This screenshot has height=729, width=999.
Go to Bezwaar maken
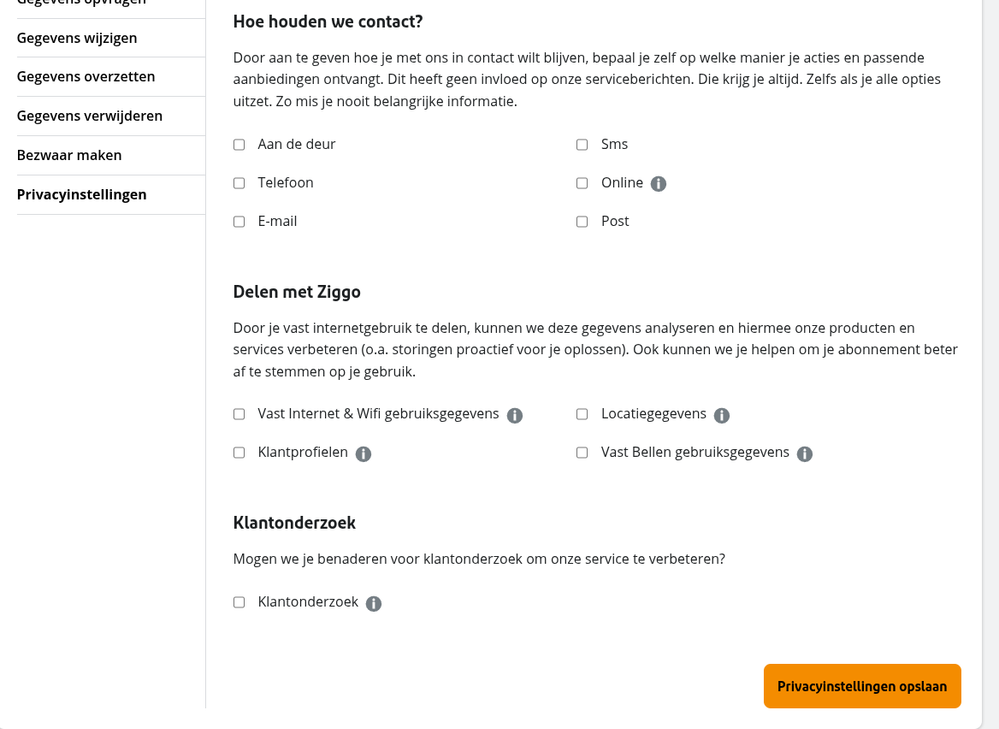[68, 155]
